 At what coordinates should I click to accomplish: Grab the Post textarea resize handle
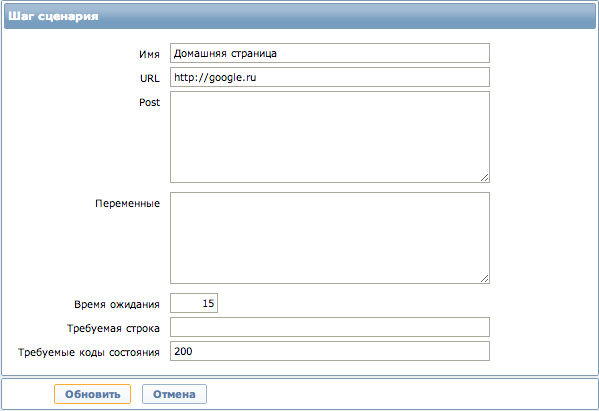[484, 178]
